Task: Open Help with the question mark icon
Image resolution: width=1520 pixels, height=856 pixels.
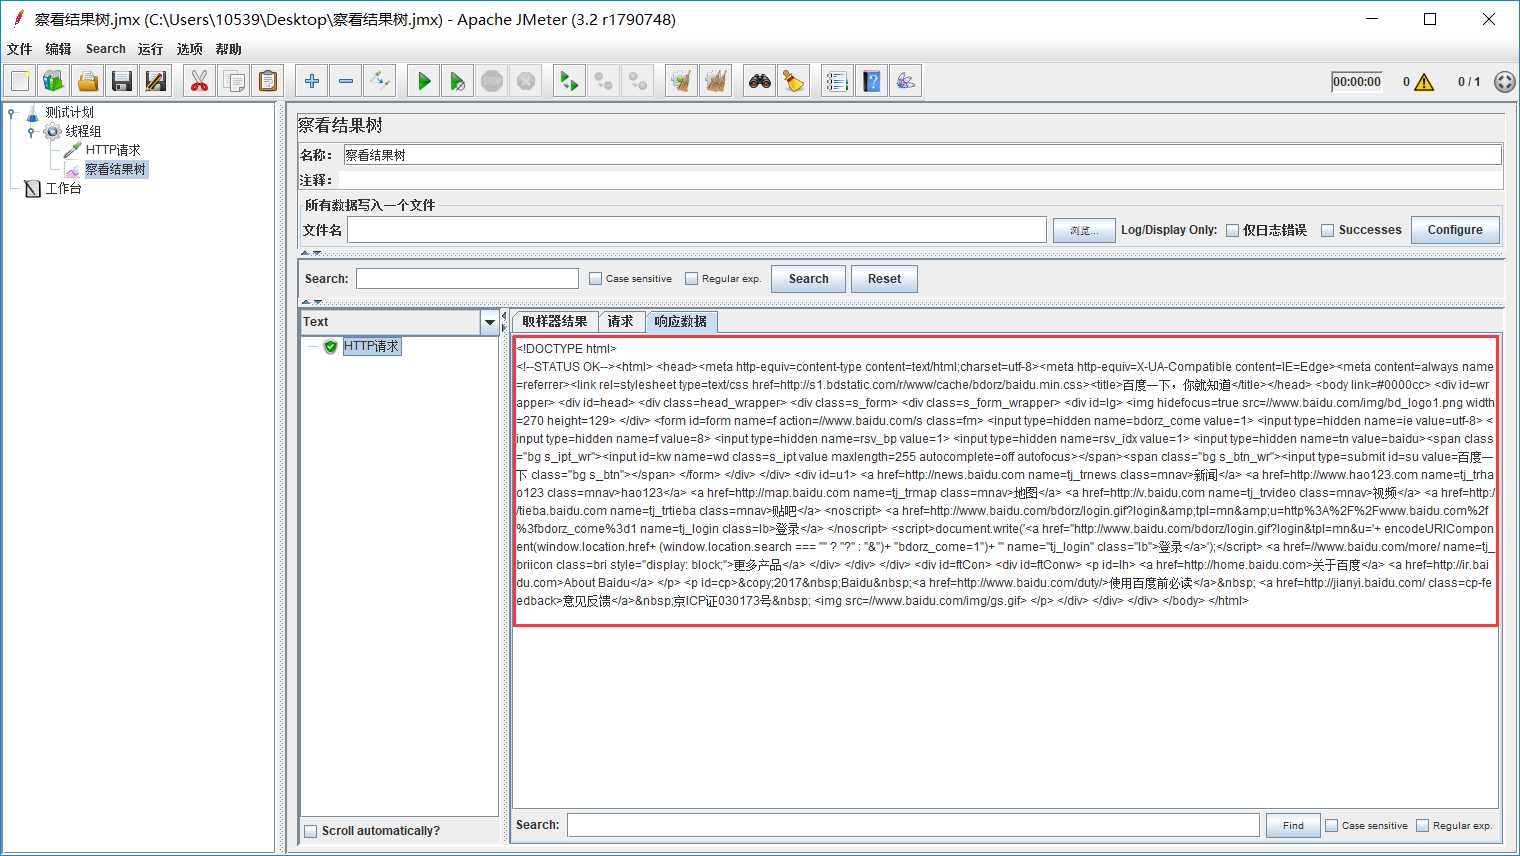Action: click(x=872, y=81)
